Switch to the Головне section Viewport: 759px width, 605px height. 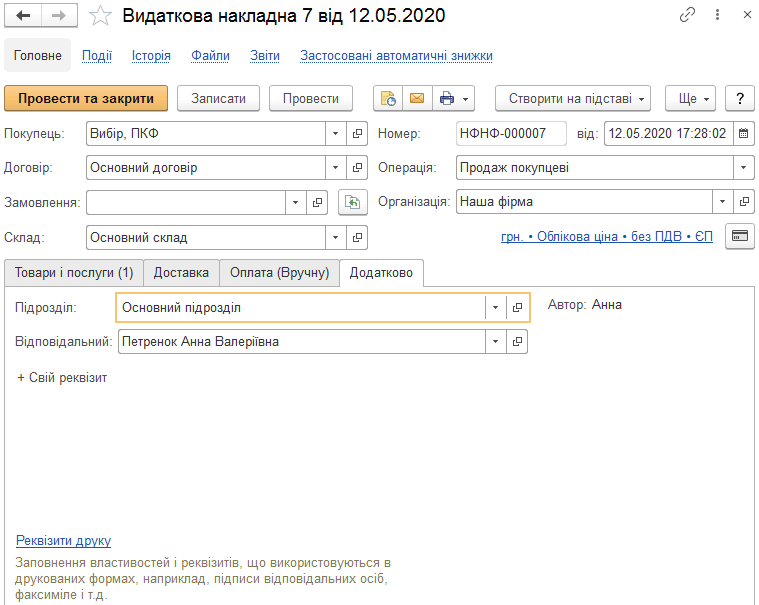point(38,56)
